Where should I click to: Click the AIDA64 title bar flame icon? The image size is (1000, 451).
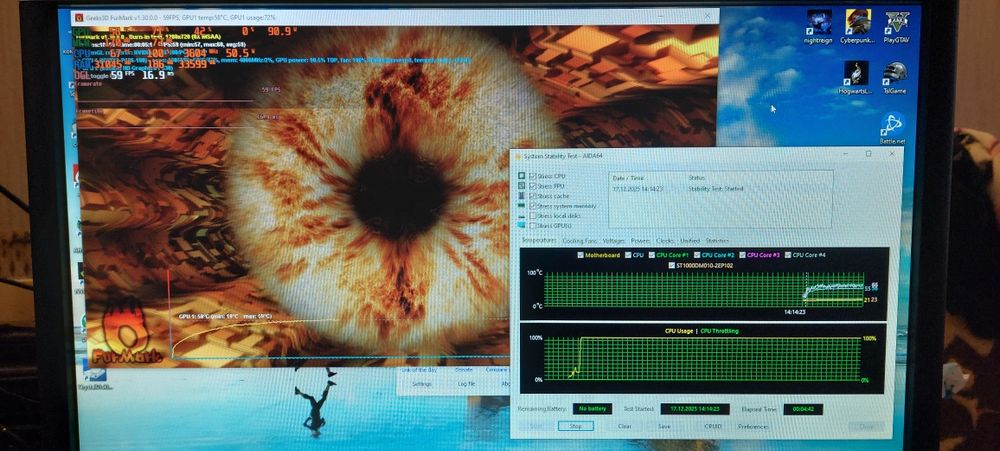coord(517,156)
